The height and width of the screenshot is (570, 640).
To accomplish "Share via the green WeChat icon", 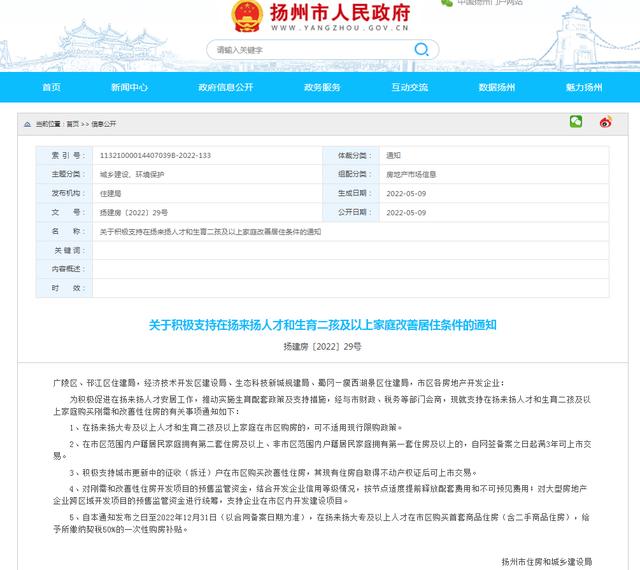I will 576,121.
